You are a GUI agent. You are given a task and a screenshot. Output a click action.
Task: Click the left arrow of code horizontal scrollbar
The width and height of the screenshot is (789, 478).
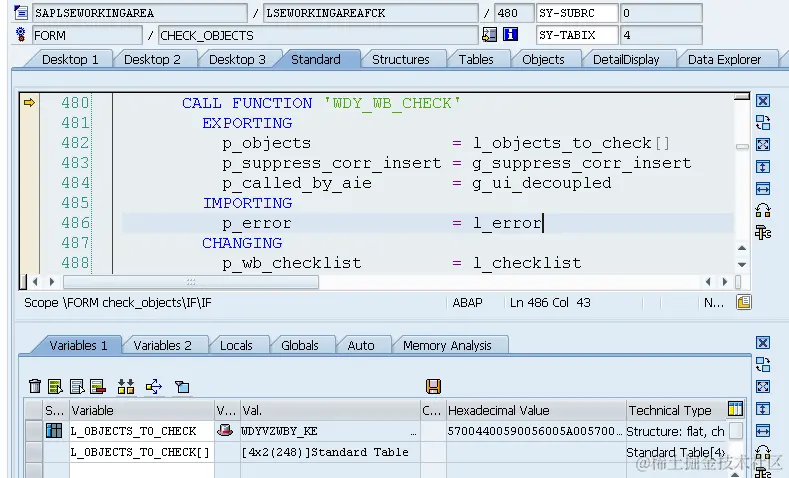tap(35, 282)
